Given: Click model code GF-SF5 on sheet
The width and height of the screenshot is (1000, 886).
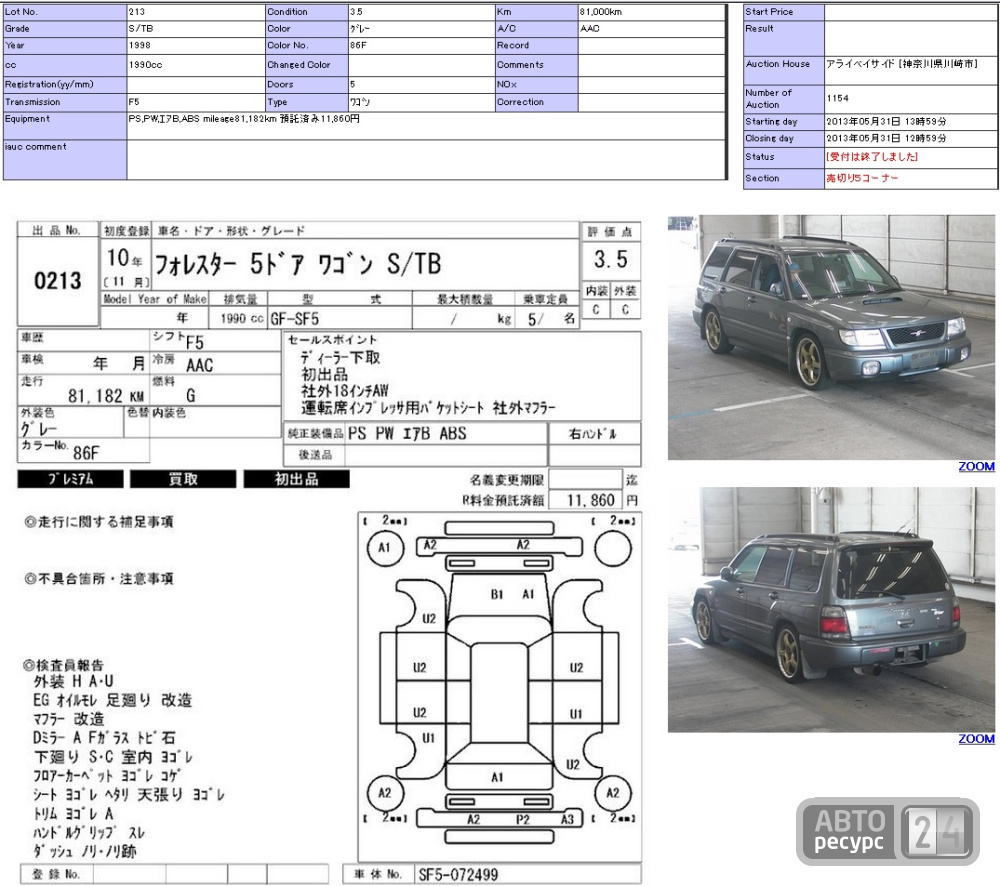Looking at the screenshot, I should click(x=295, y=319).
